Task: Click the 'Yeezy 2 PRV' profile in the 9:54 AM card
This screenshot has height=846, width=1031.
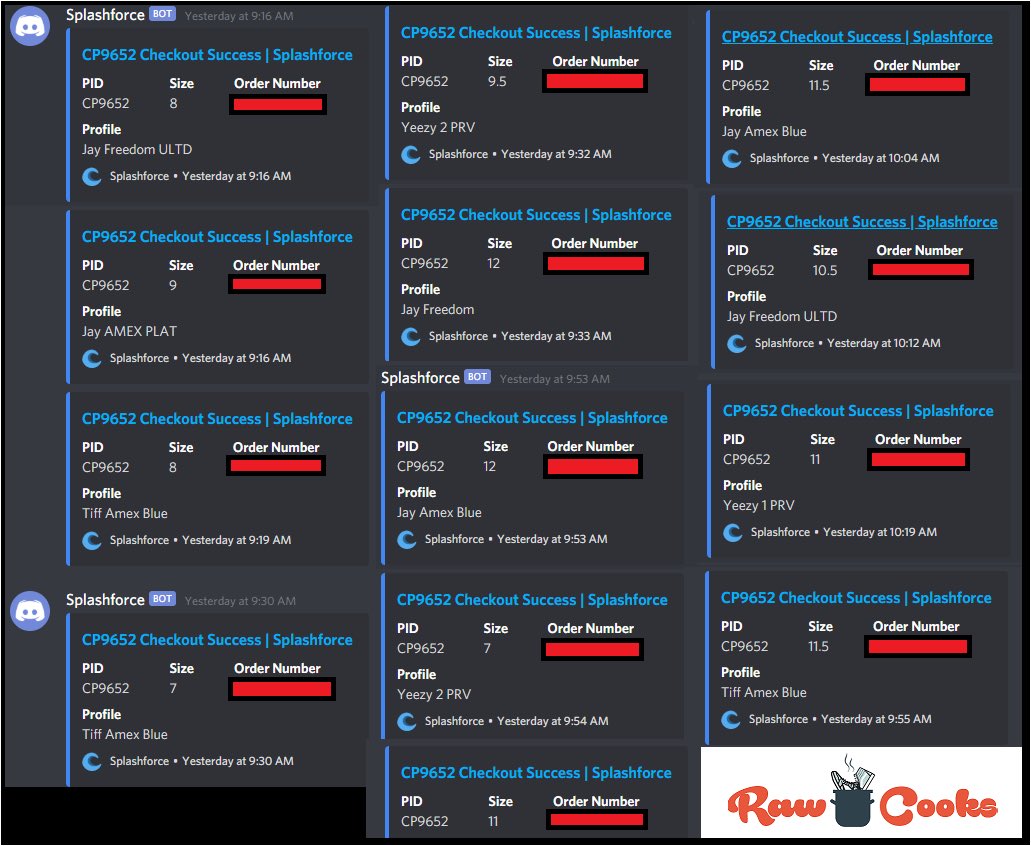Action: 434,694
